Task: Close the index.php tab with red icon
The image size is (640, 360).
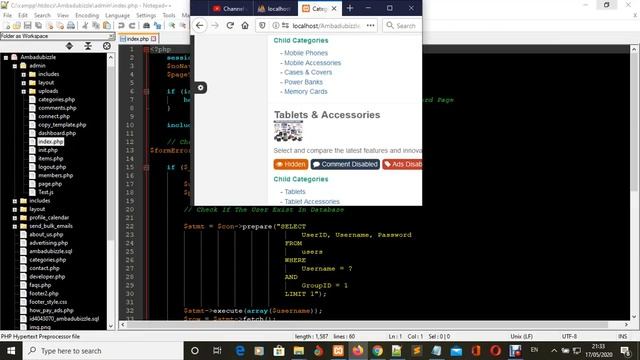Action: pyautogui.click(x=153, y=39)
